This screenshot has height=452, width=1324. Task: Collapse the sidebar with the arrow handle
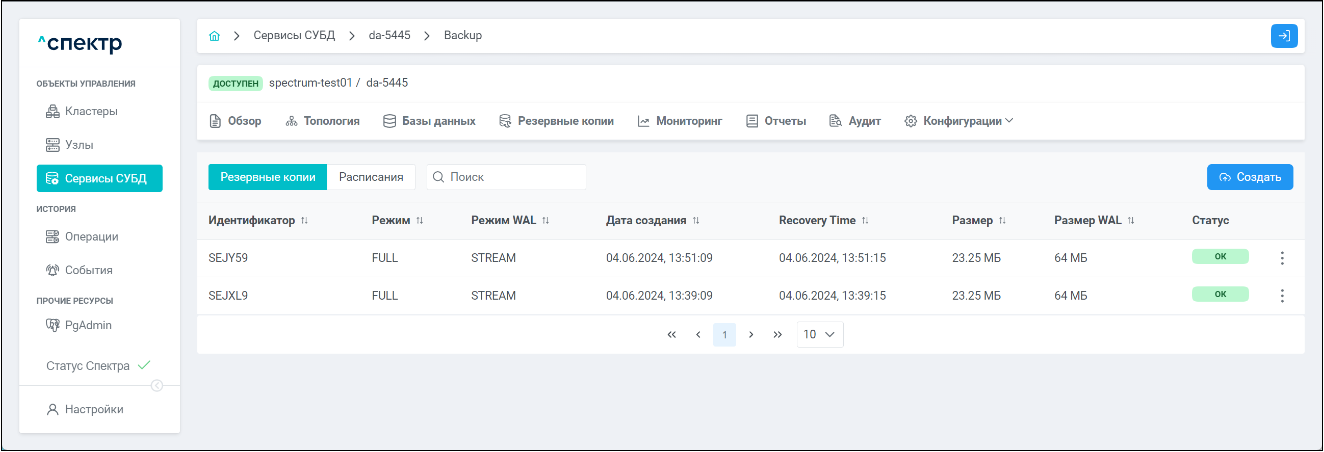[157, 386]
